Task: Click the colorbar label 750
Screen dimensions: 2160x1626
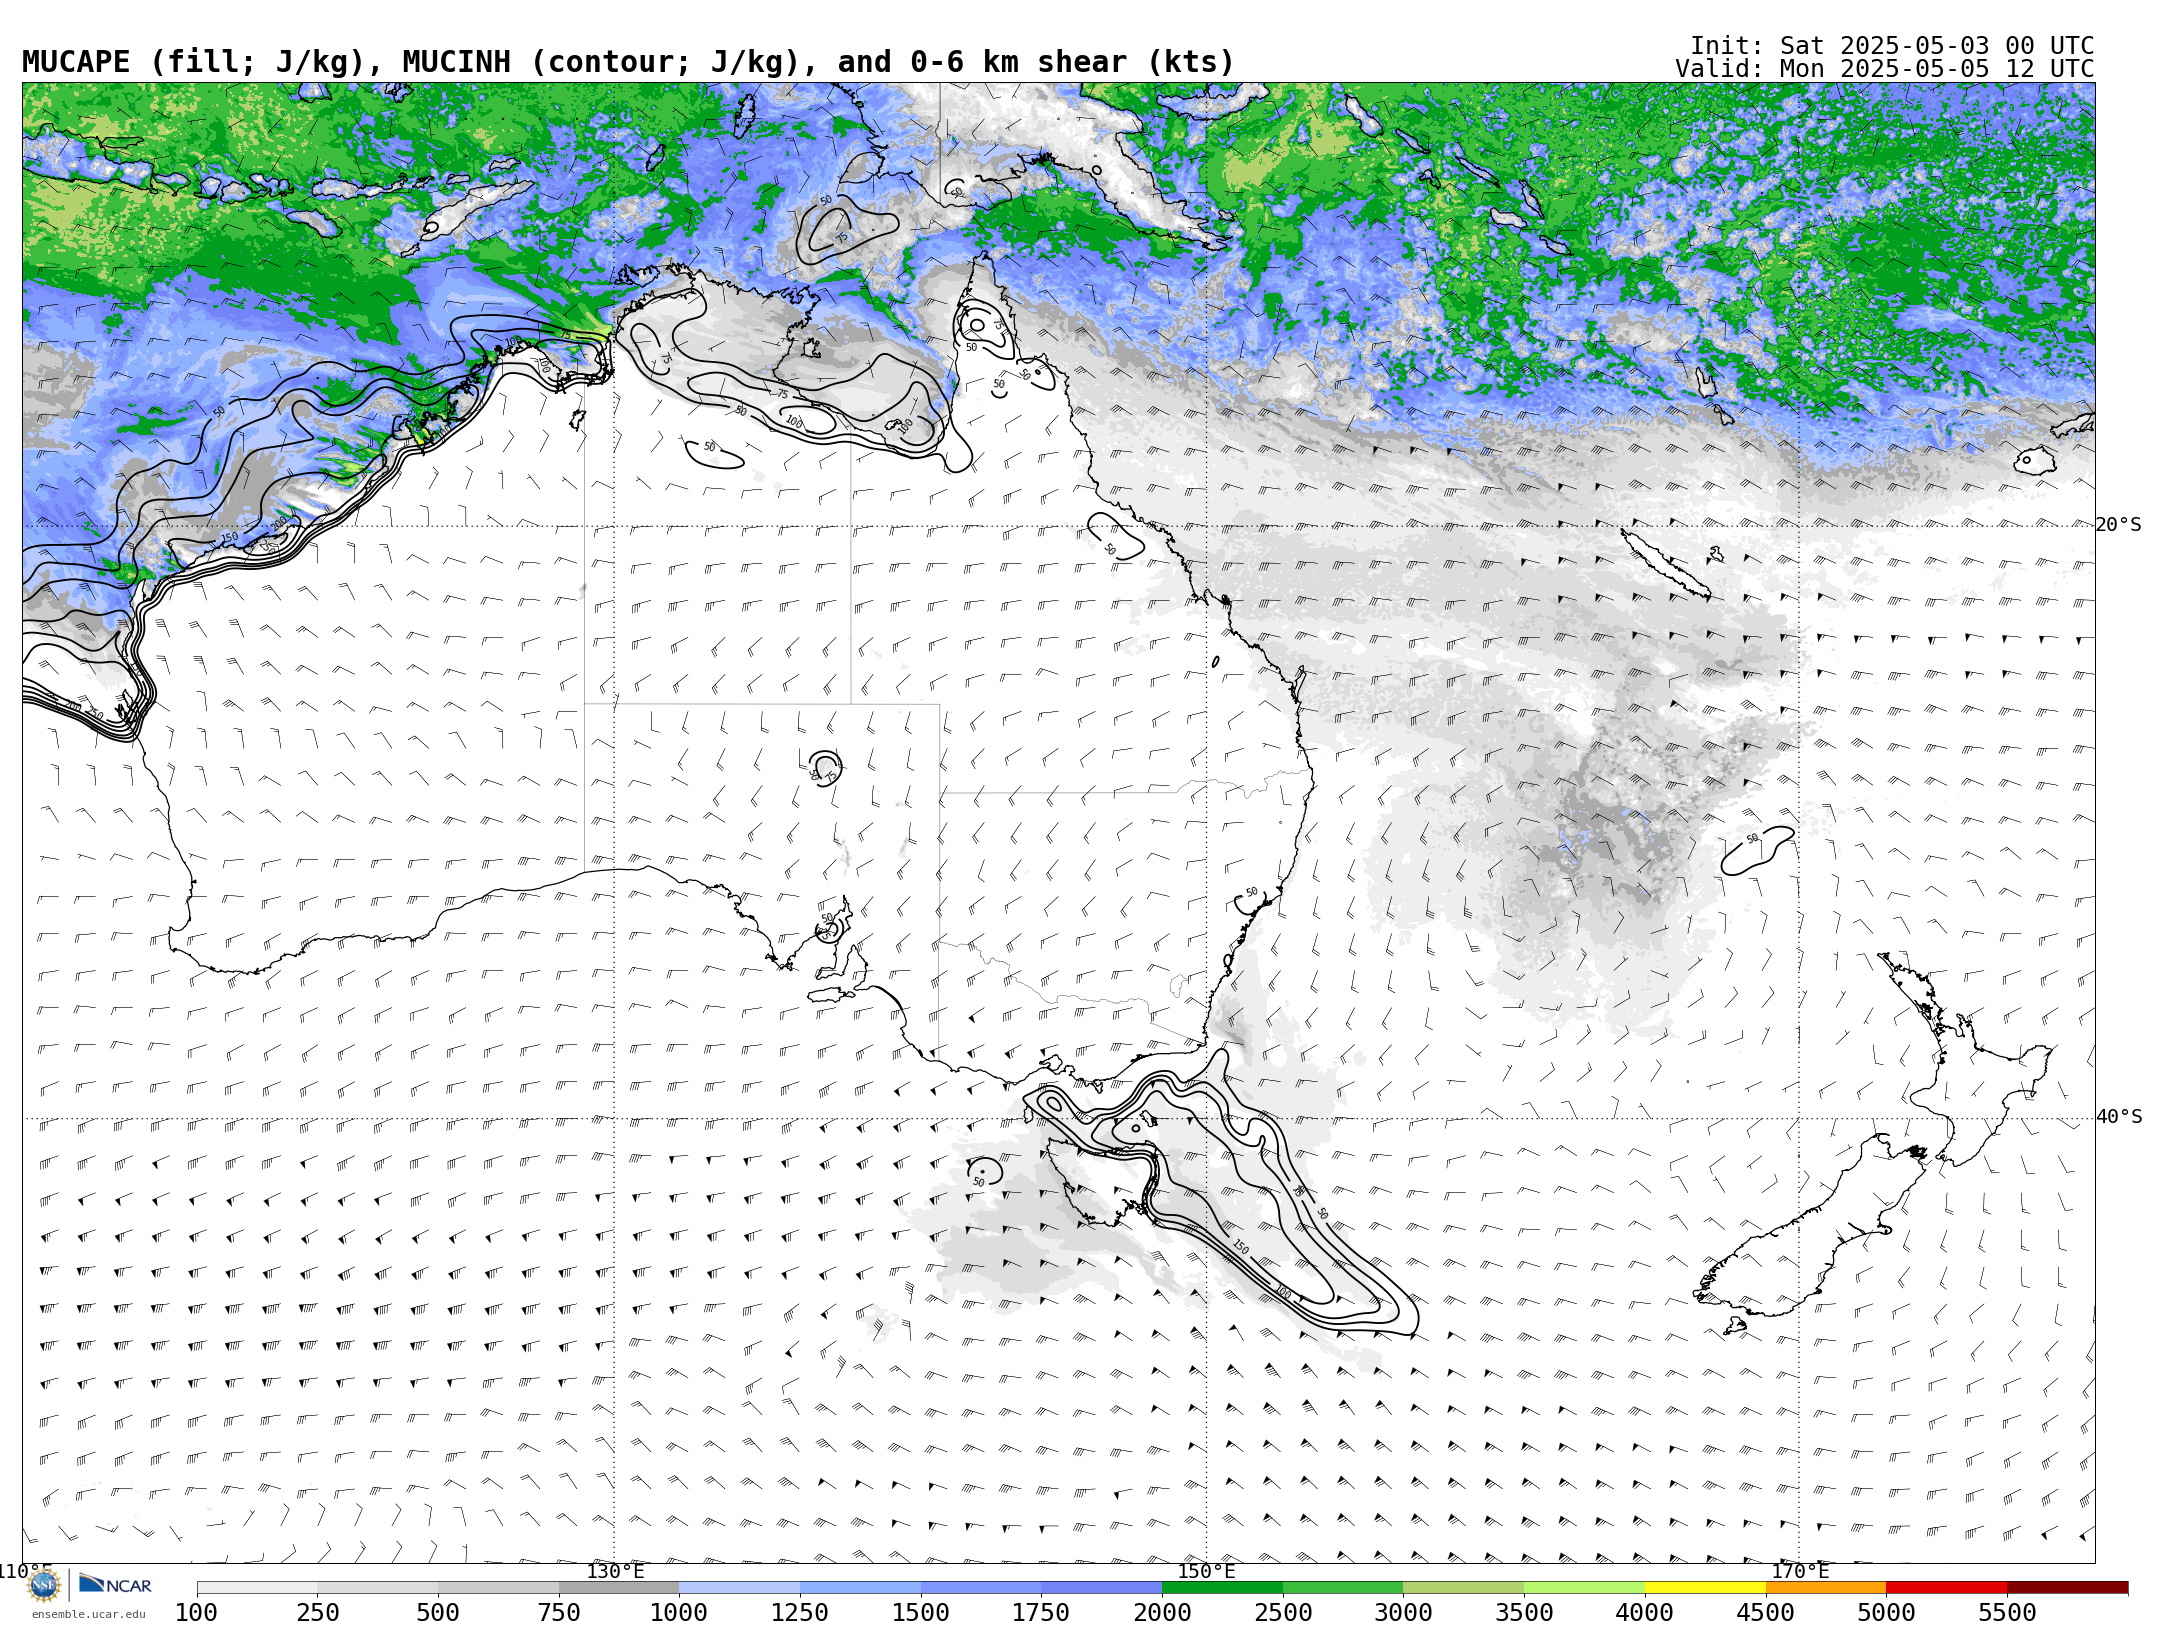Action: click(559, 1613)
